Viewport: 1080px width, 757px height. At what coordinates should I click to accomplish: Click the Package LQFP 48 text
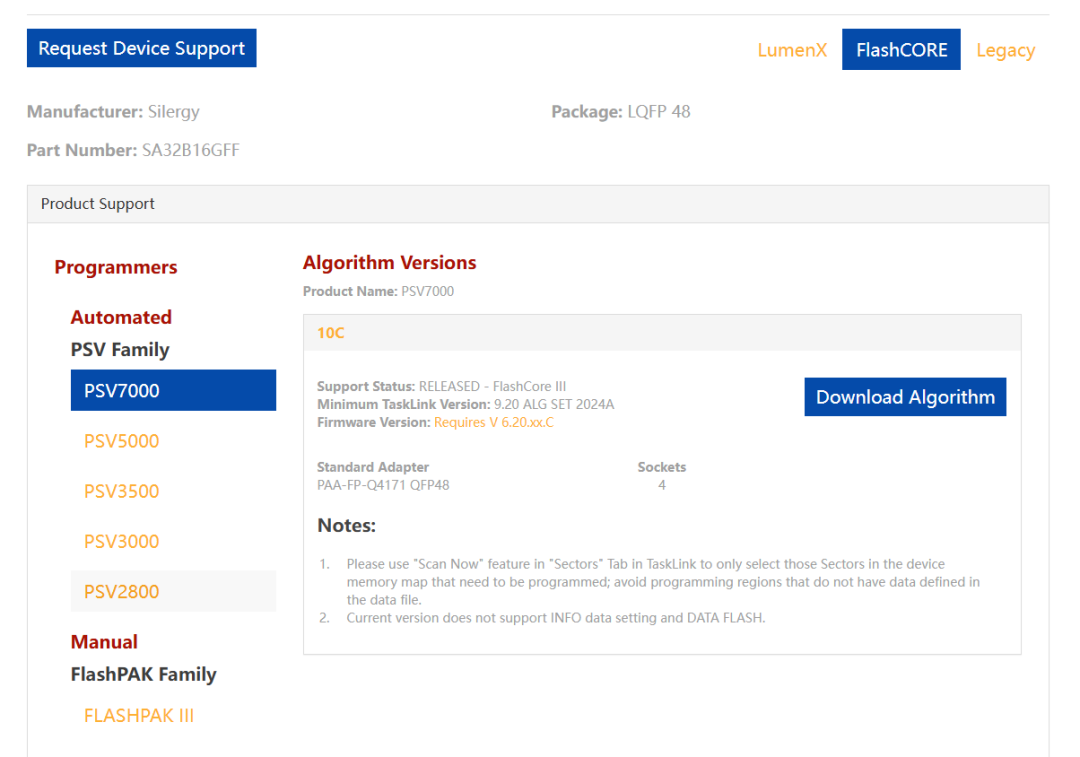pos(621,112)
